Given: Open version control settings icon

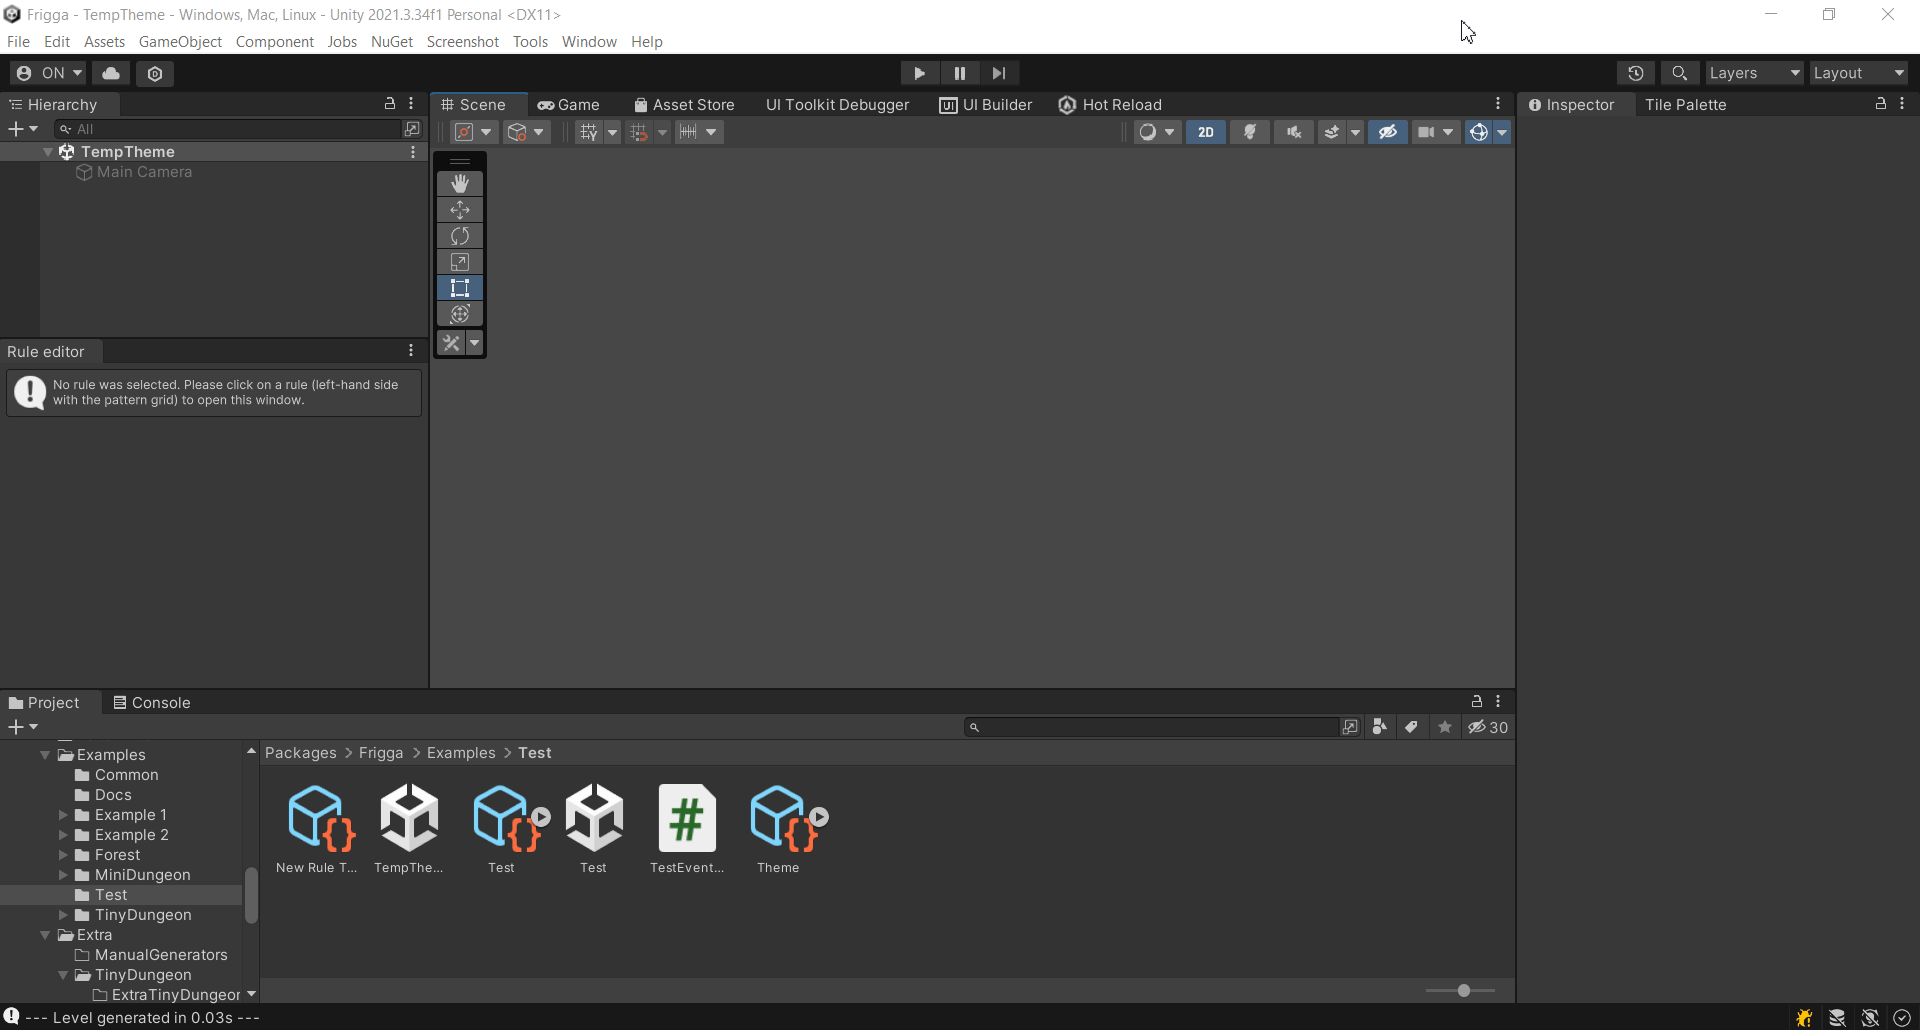Looking at the screenshot, I should (155, 73).
